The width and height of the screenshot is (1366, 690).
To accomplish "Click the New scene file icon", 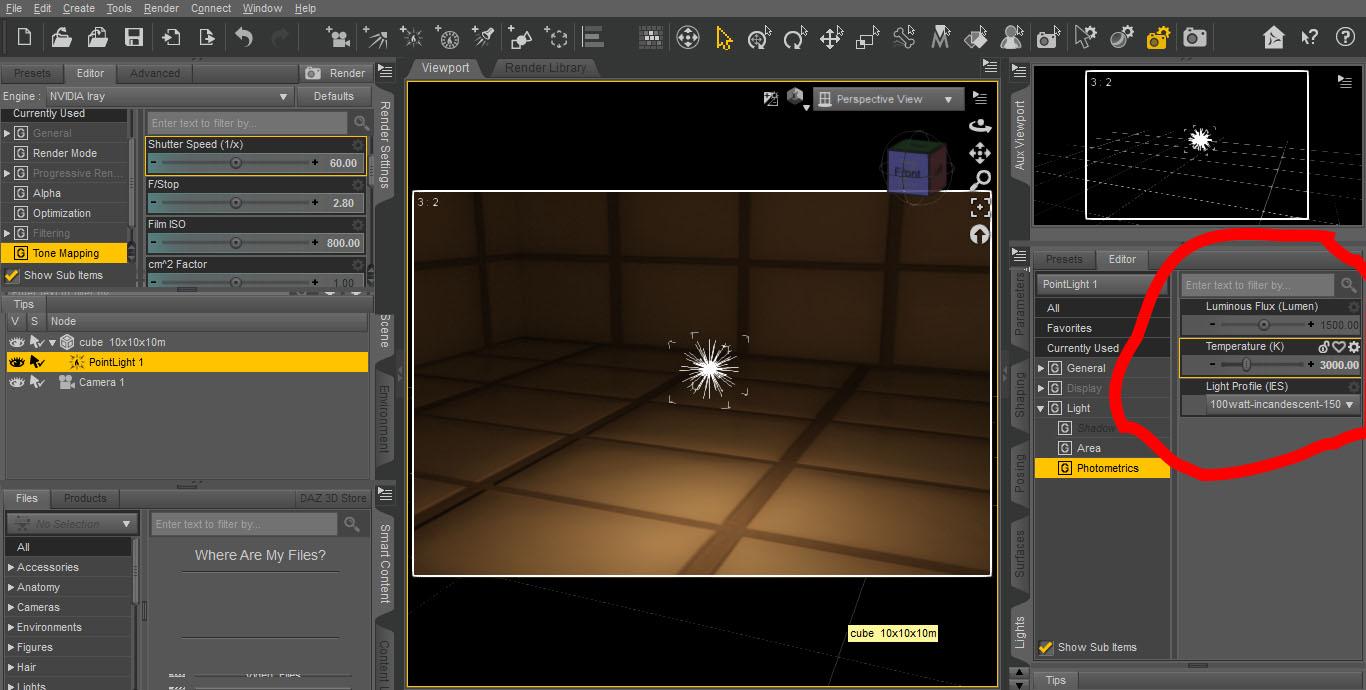I will pos(24,38).
